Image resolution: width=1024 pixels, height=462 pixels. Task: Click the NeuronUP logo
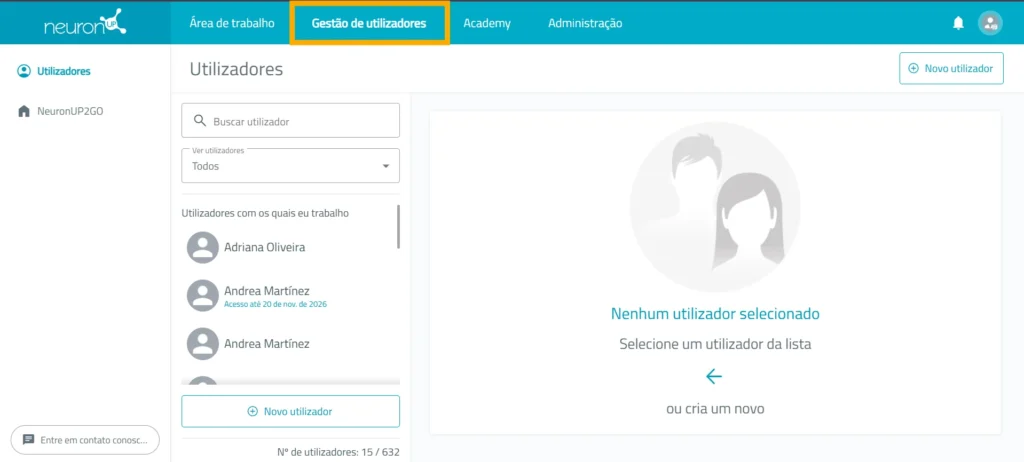85,22
